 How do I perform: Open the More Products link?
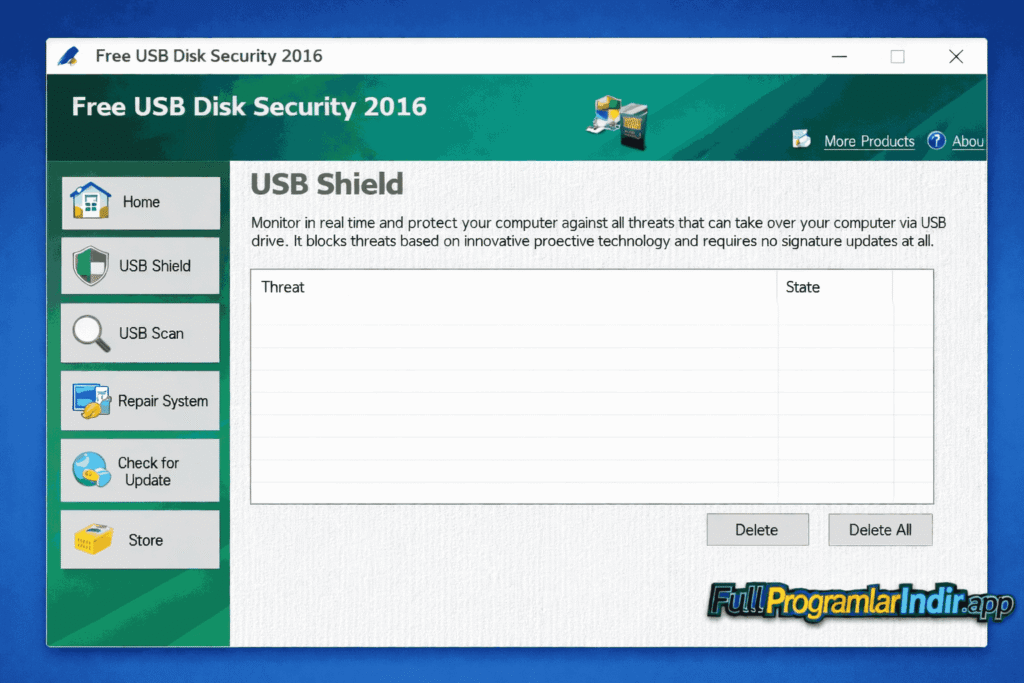click(x=868, y=141)
